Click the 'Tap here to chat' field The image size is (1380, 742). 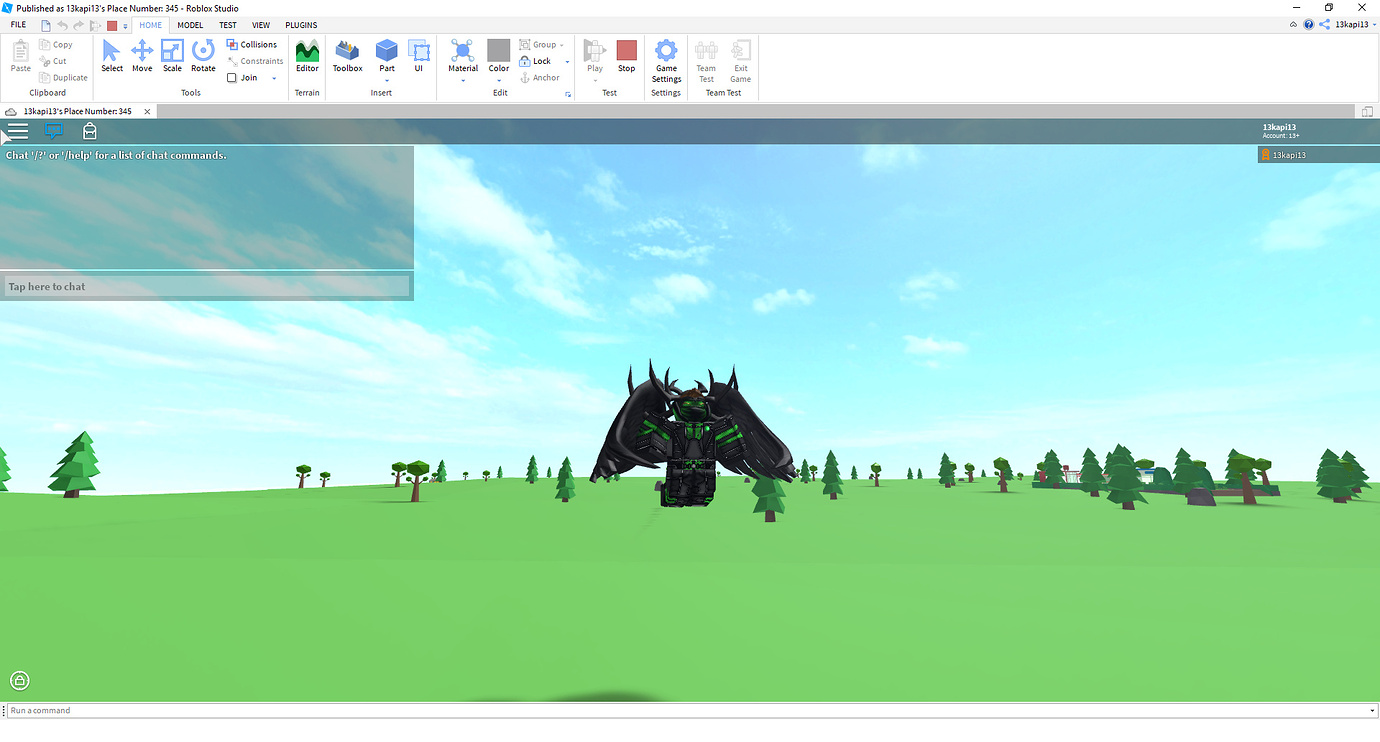click(207, 287)
